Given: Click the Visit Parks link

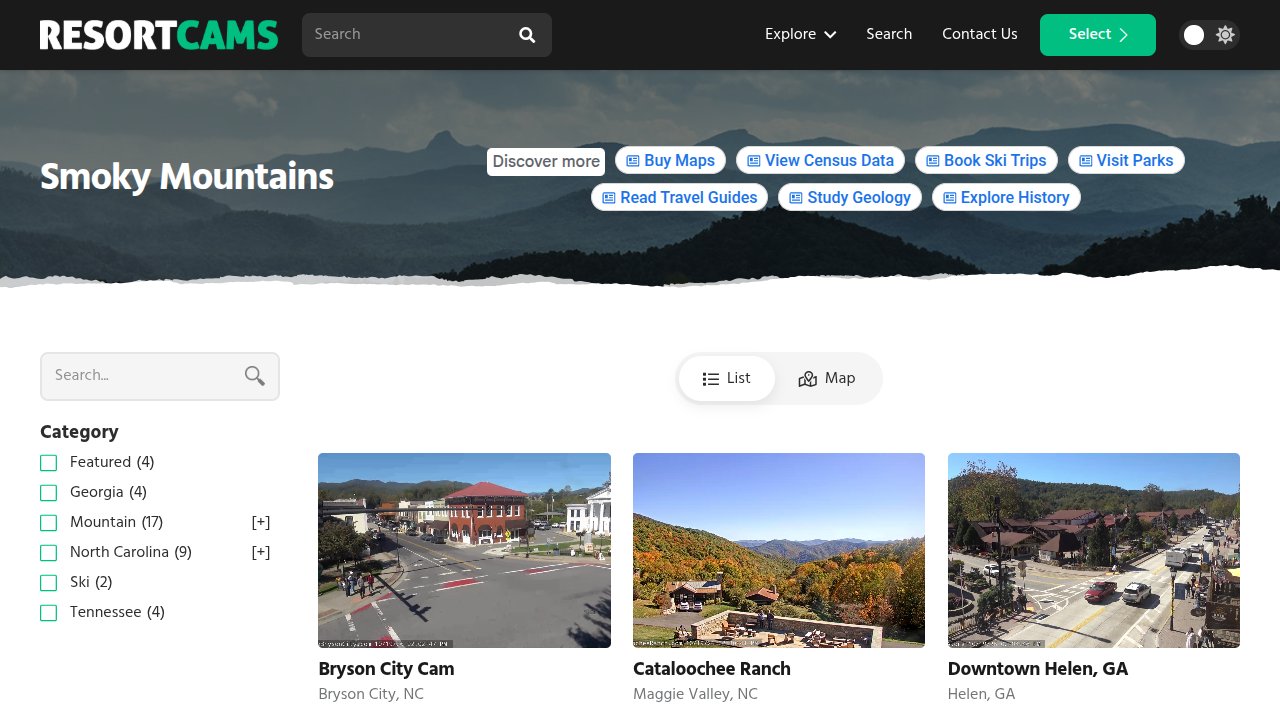Looking at the screenshot, I should pyautogui.click(x=1126, y=160).
